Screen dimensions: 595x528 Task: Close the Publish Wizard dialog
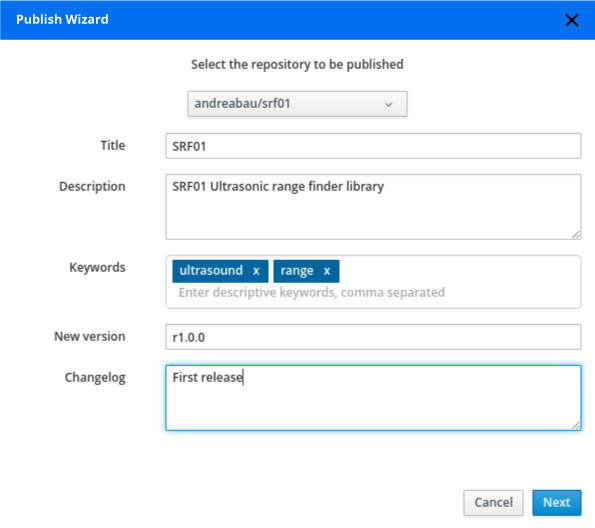pos(571,20)
